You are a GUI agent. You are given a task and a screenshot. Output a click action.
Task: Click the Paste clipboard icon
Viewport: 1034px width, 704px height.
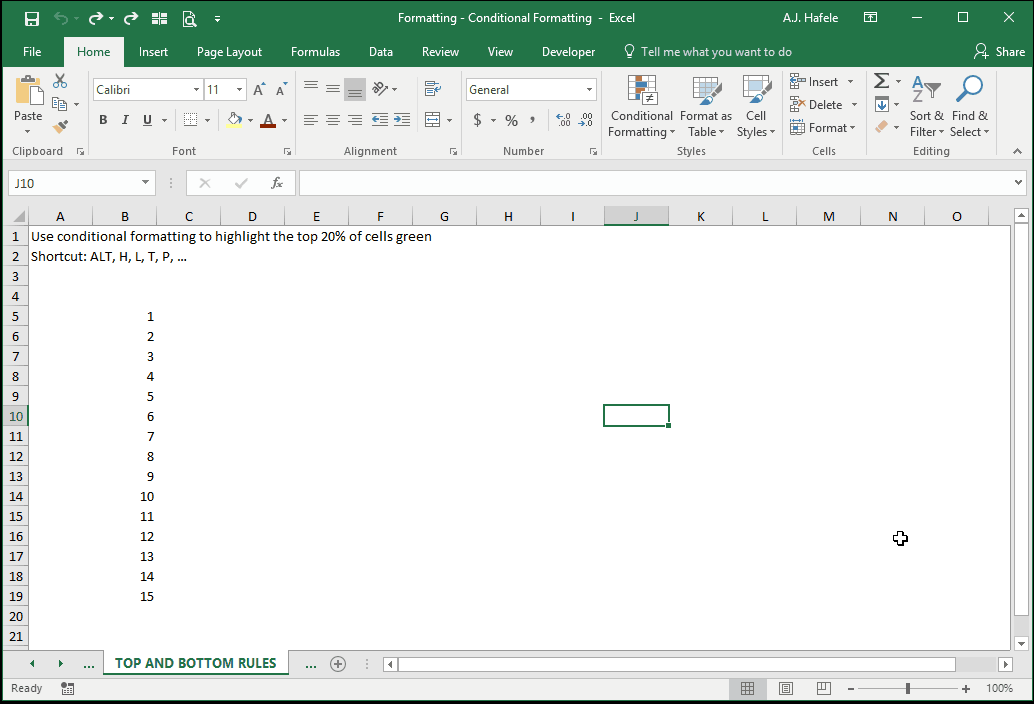point(28,90)
